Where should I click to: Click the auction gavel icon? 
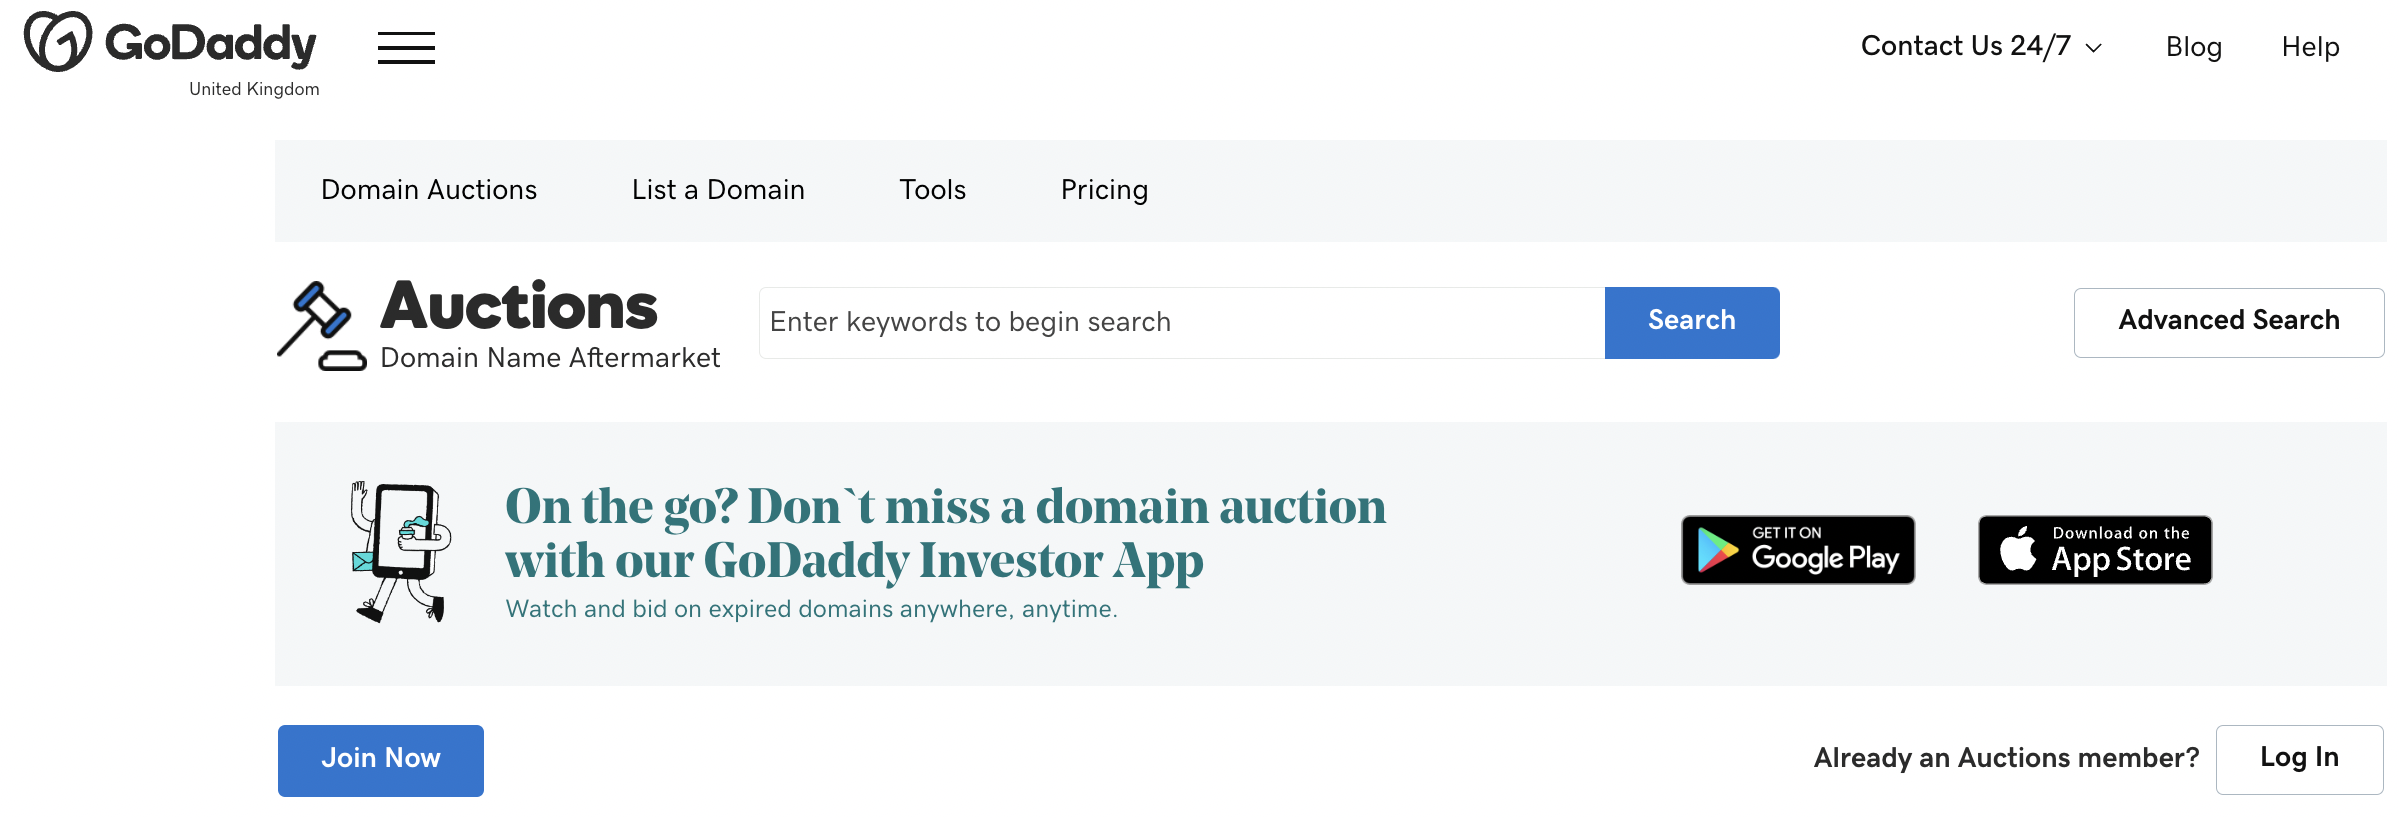coord(321,326)
